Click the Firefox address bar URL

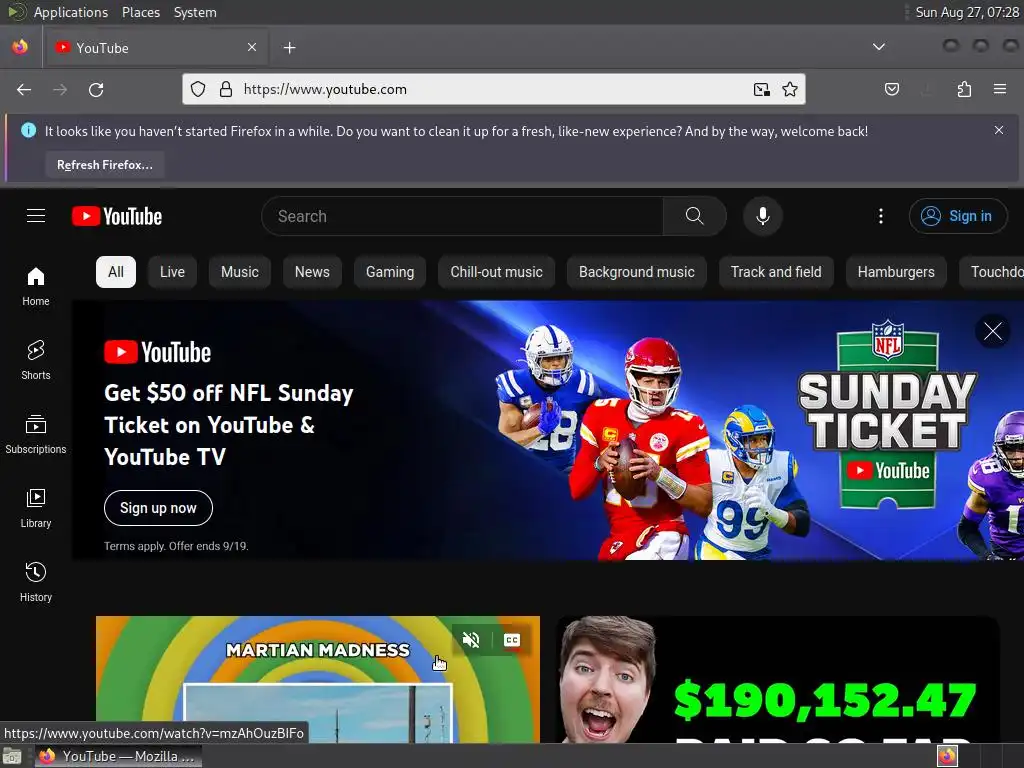tap(325, 89)
